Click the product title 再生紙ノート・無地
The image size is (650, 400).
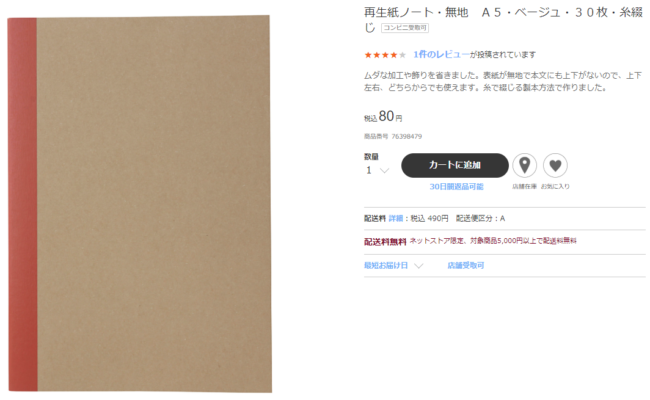[416, 12]
